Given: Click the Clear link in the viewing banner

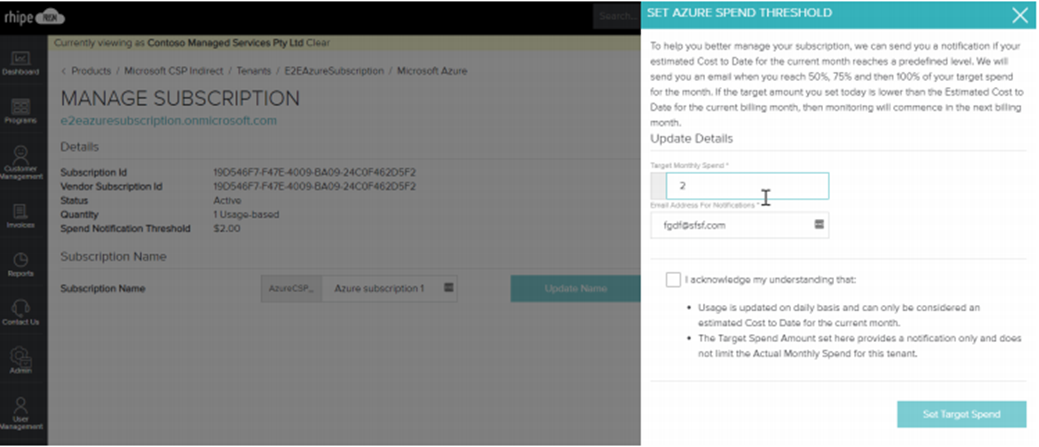Looking at the screenshot, I should 317,42.
